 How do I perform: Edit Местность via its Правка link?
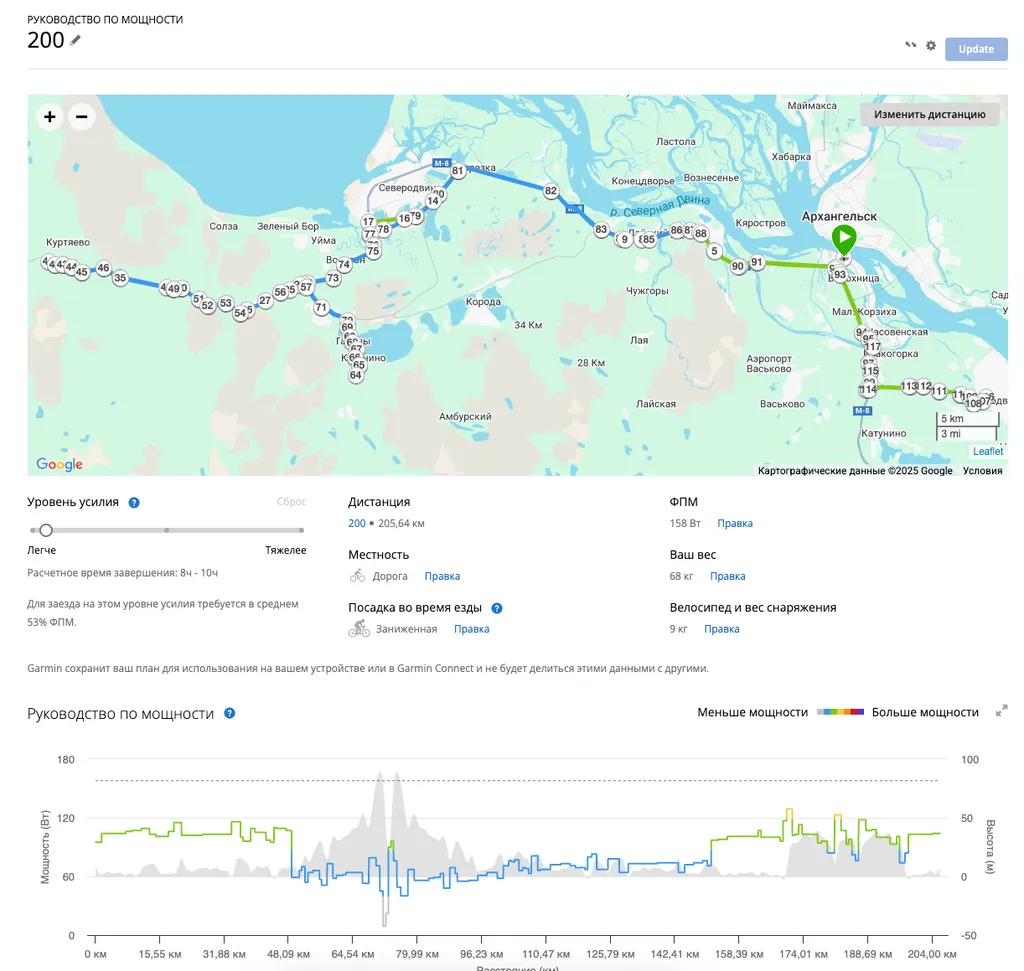pos(442,576)
